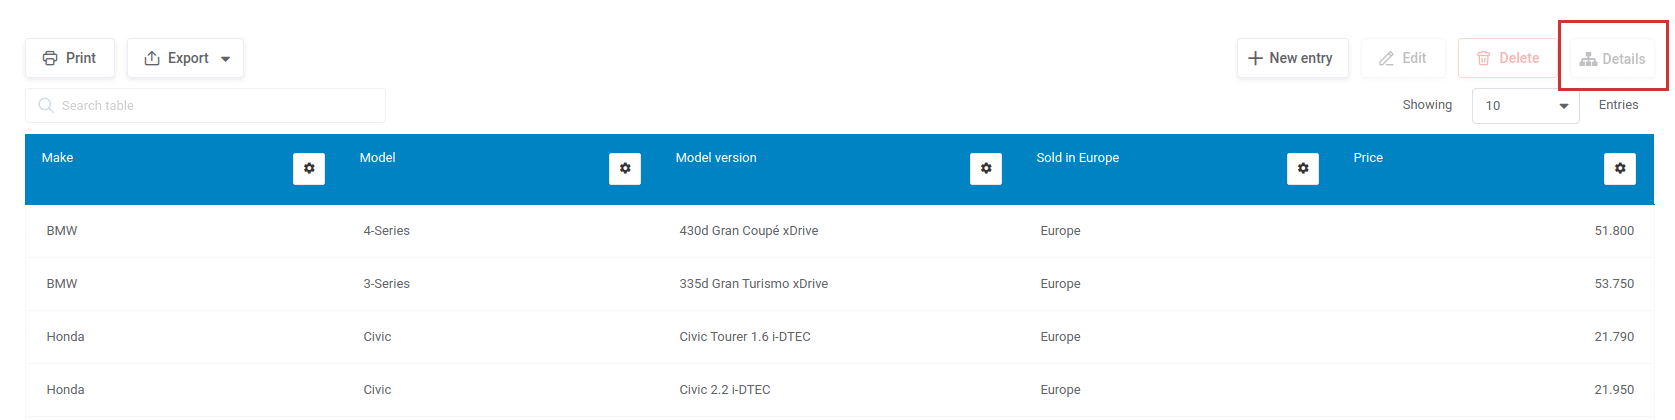
Task: Click the red Delete button
Action: (x=1509, y=58)
